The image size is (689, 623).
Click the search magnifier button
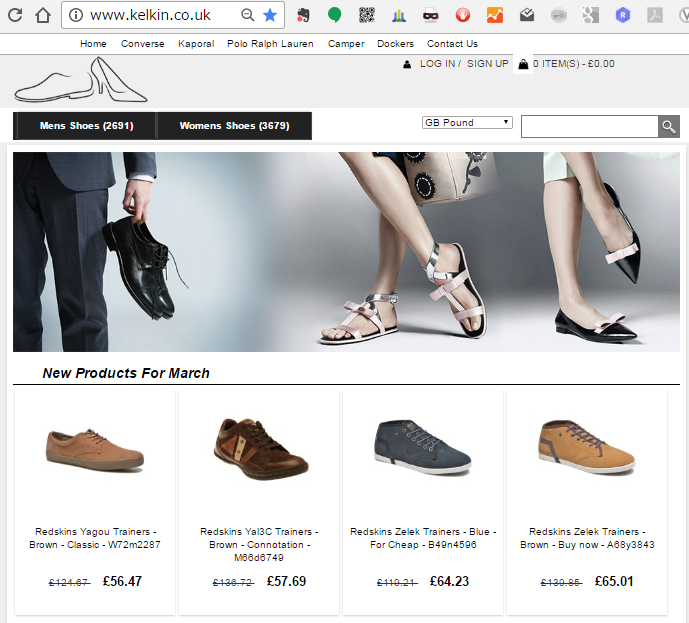[669, 127]
